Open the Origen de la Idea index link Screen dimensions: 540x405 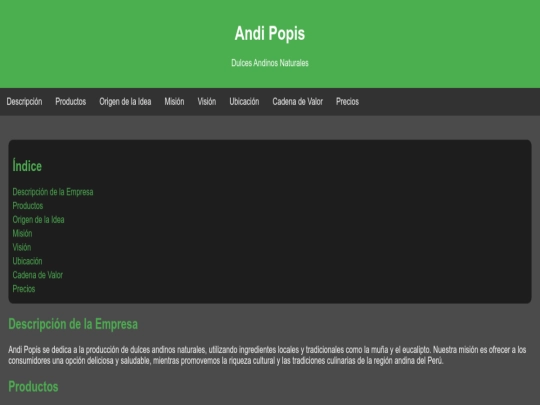point(38,219)
